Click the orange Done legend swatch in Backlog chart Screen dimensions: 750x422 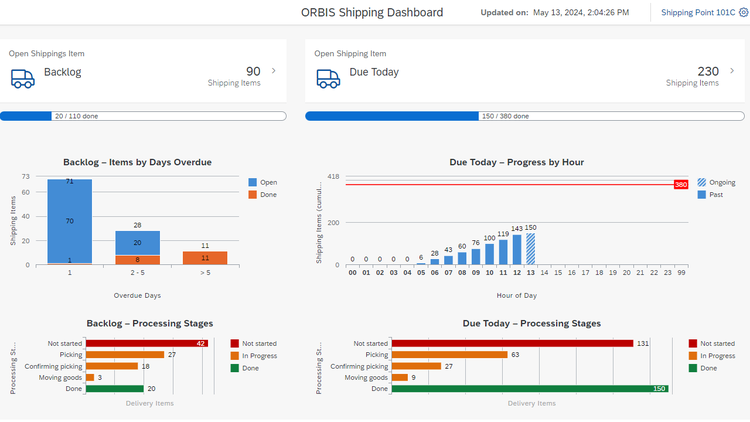tap(253, 195)
